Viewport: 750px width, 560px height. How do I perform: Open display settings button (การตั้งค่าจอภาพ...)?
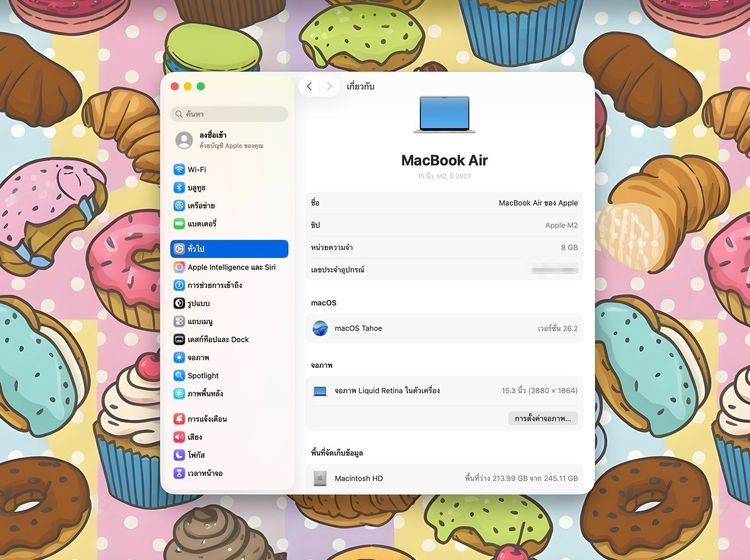click(x=543, y=418)
